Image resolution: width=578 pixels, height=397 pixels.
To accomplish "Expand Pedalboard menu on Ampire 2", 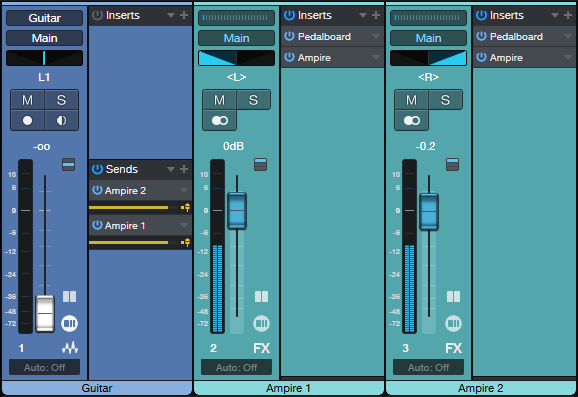I will 568,36.
